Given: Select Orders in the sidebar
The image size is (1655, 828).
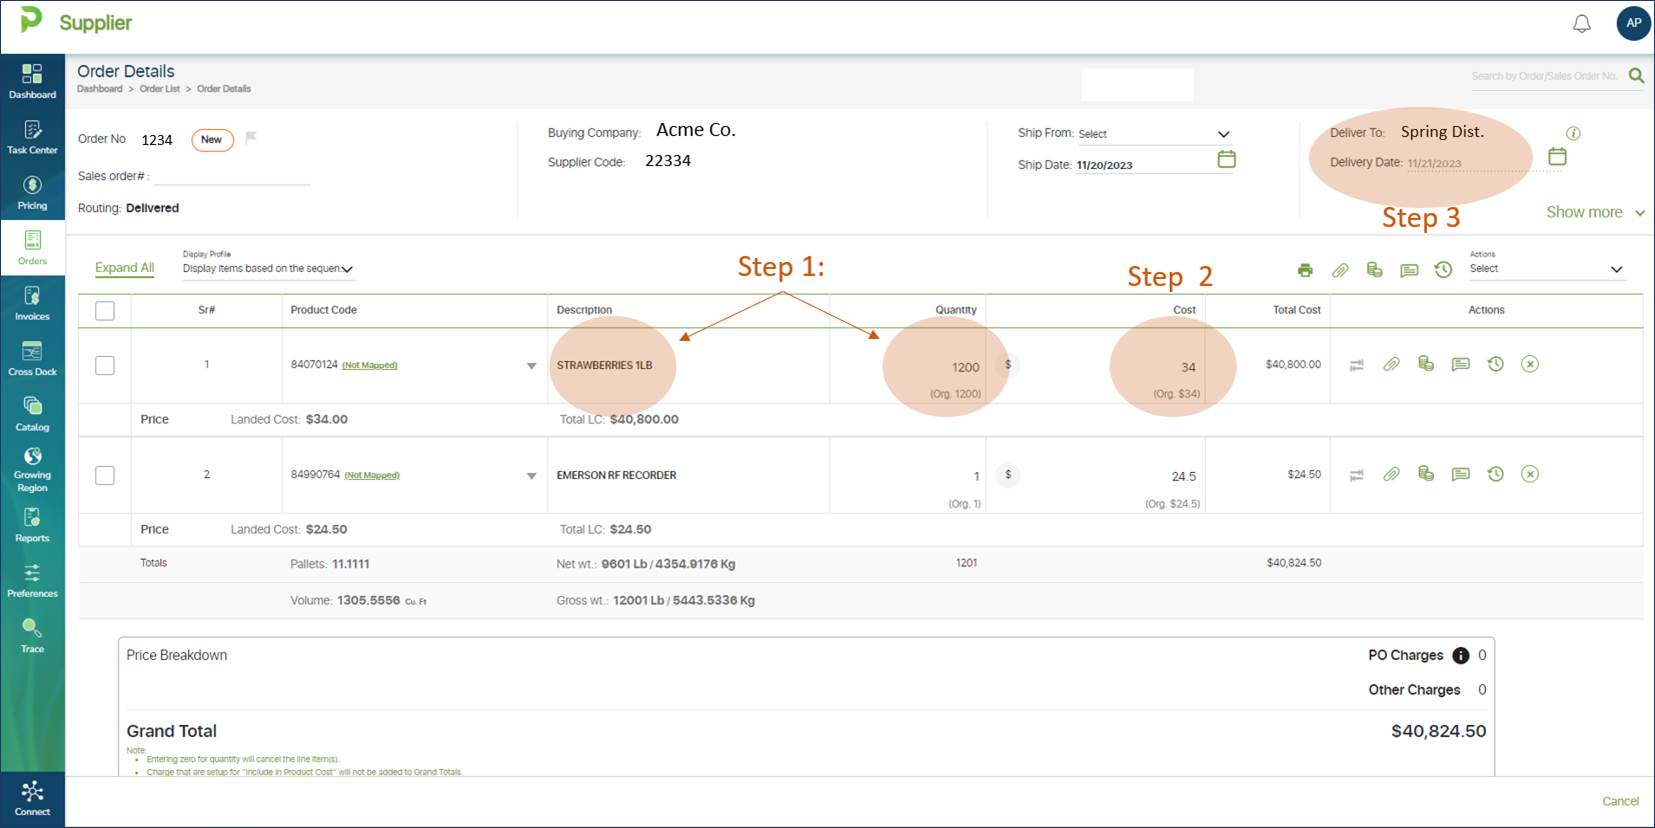Looking at the screenshot, I should (x=32, y=248).
